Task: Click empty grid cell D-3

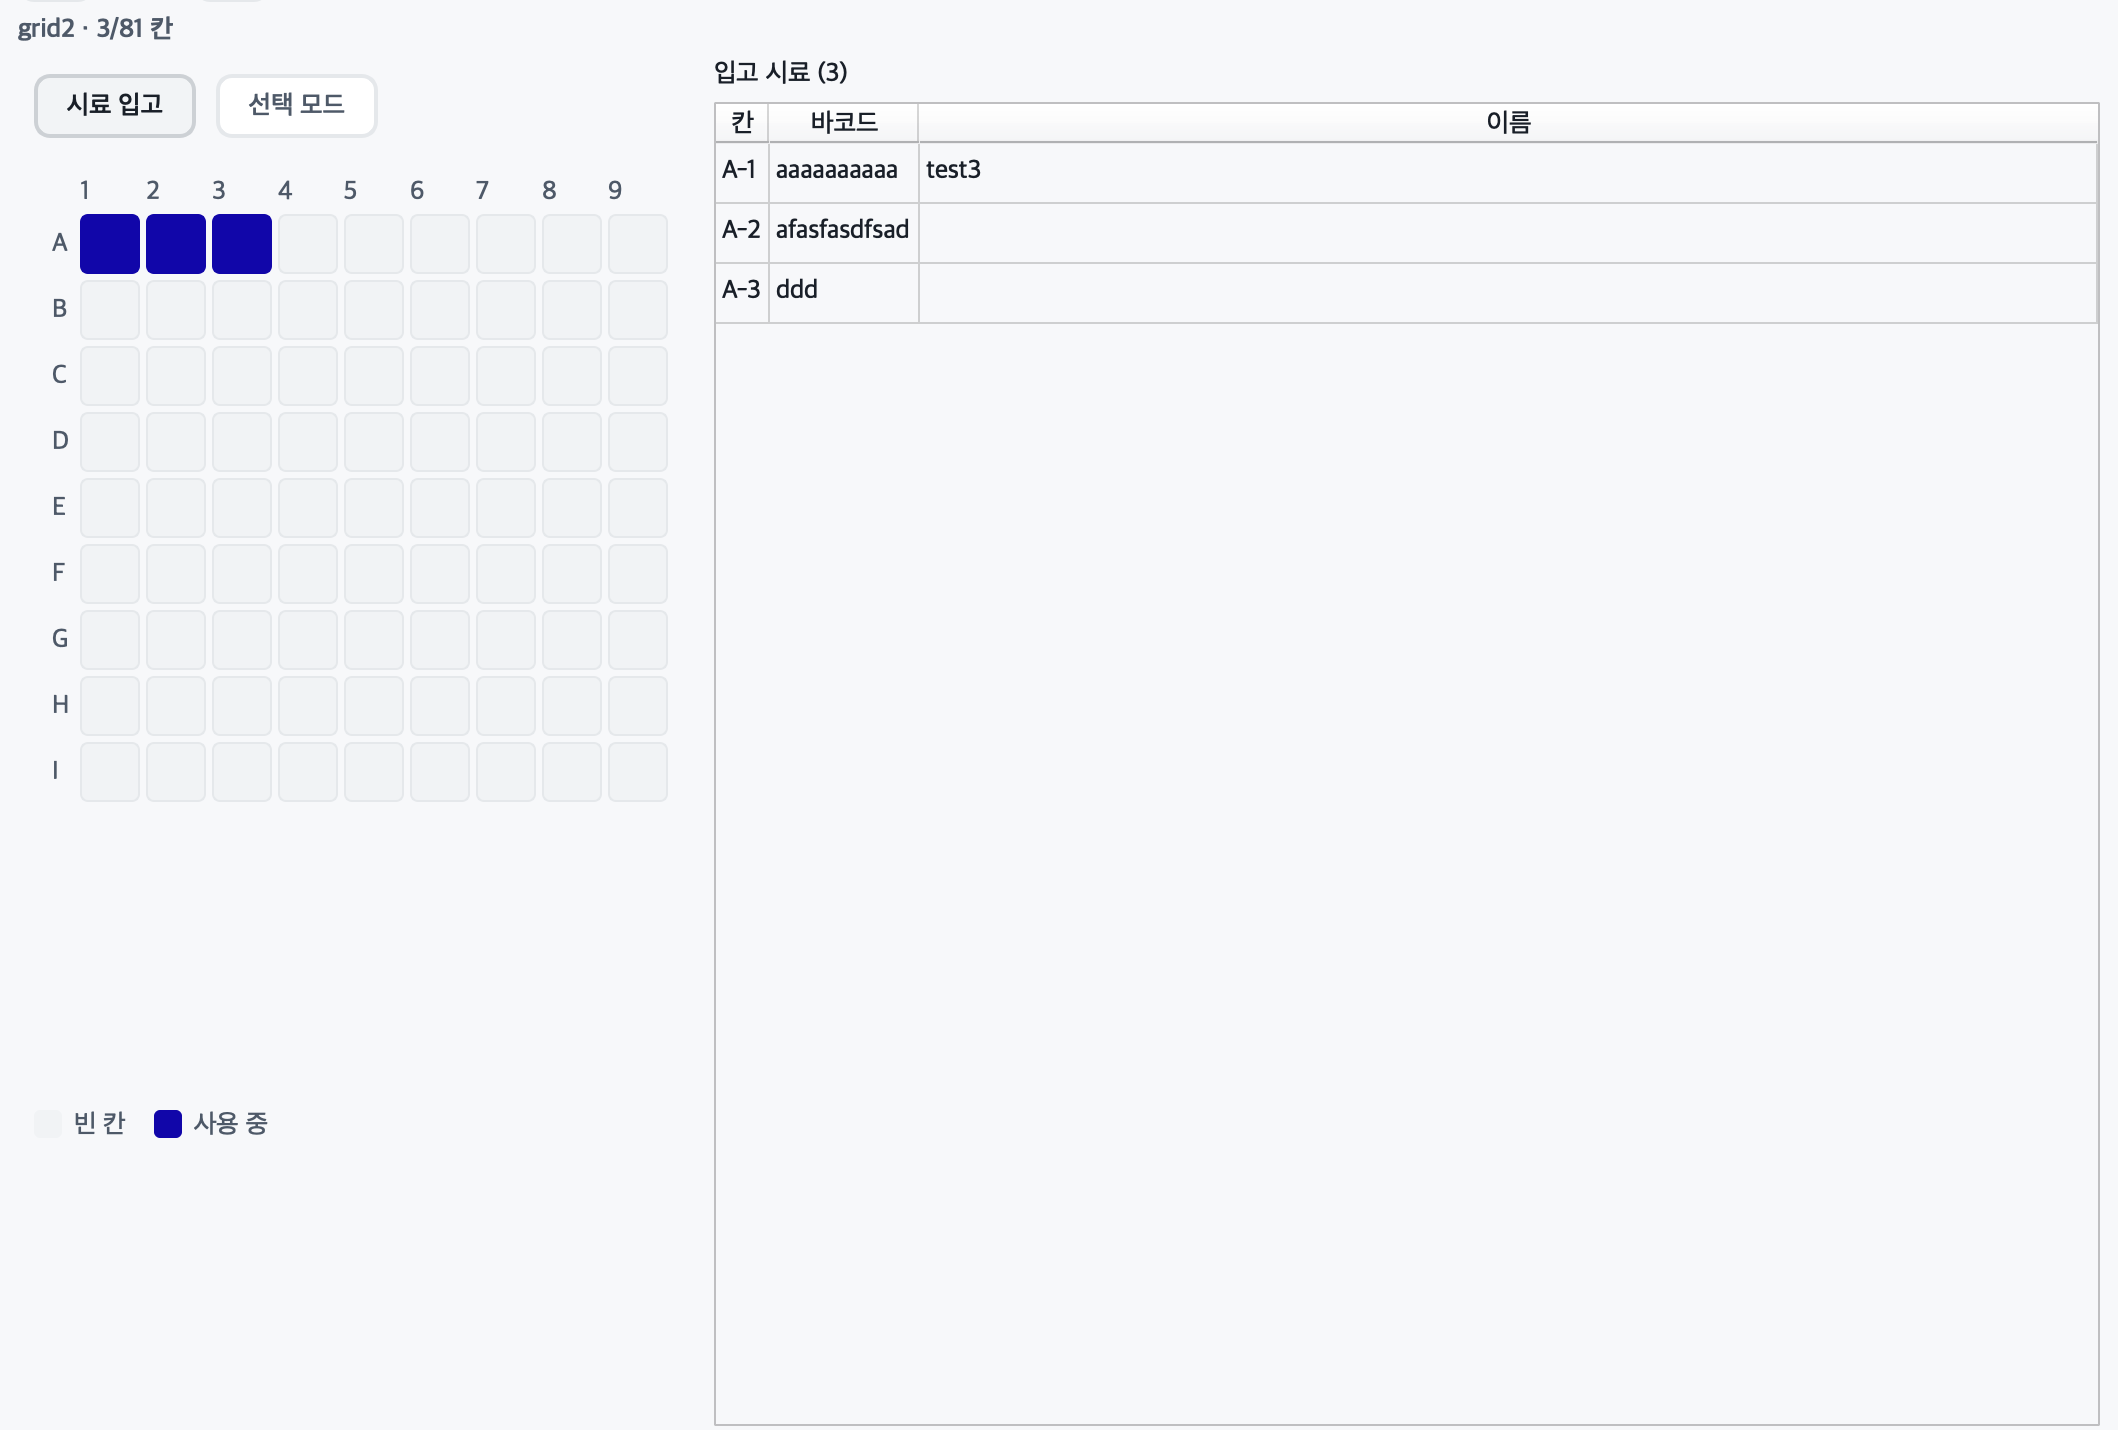Action: coord(242,442)
